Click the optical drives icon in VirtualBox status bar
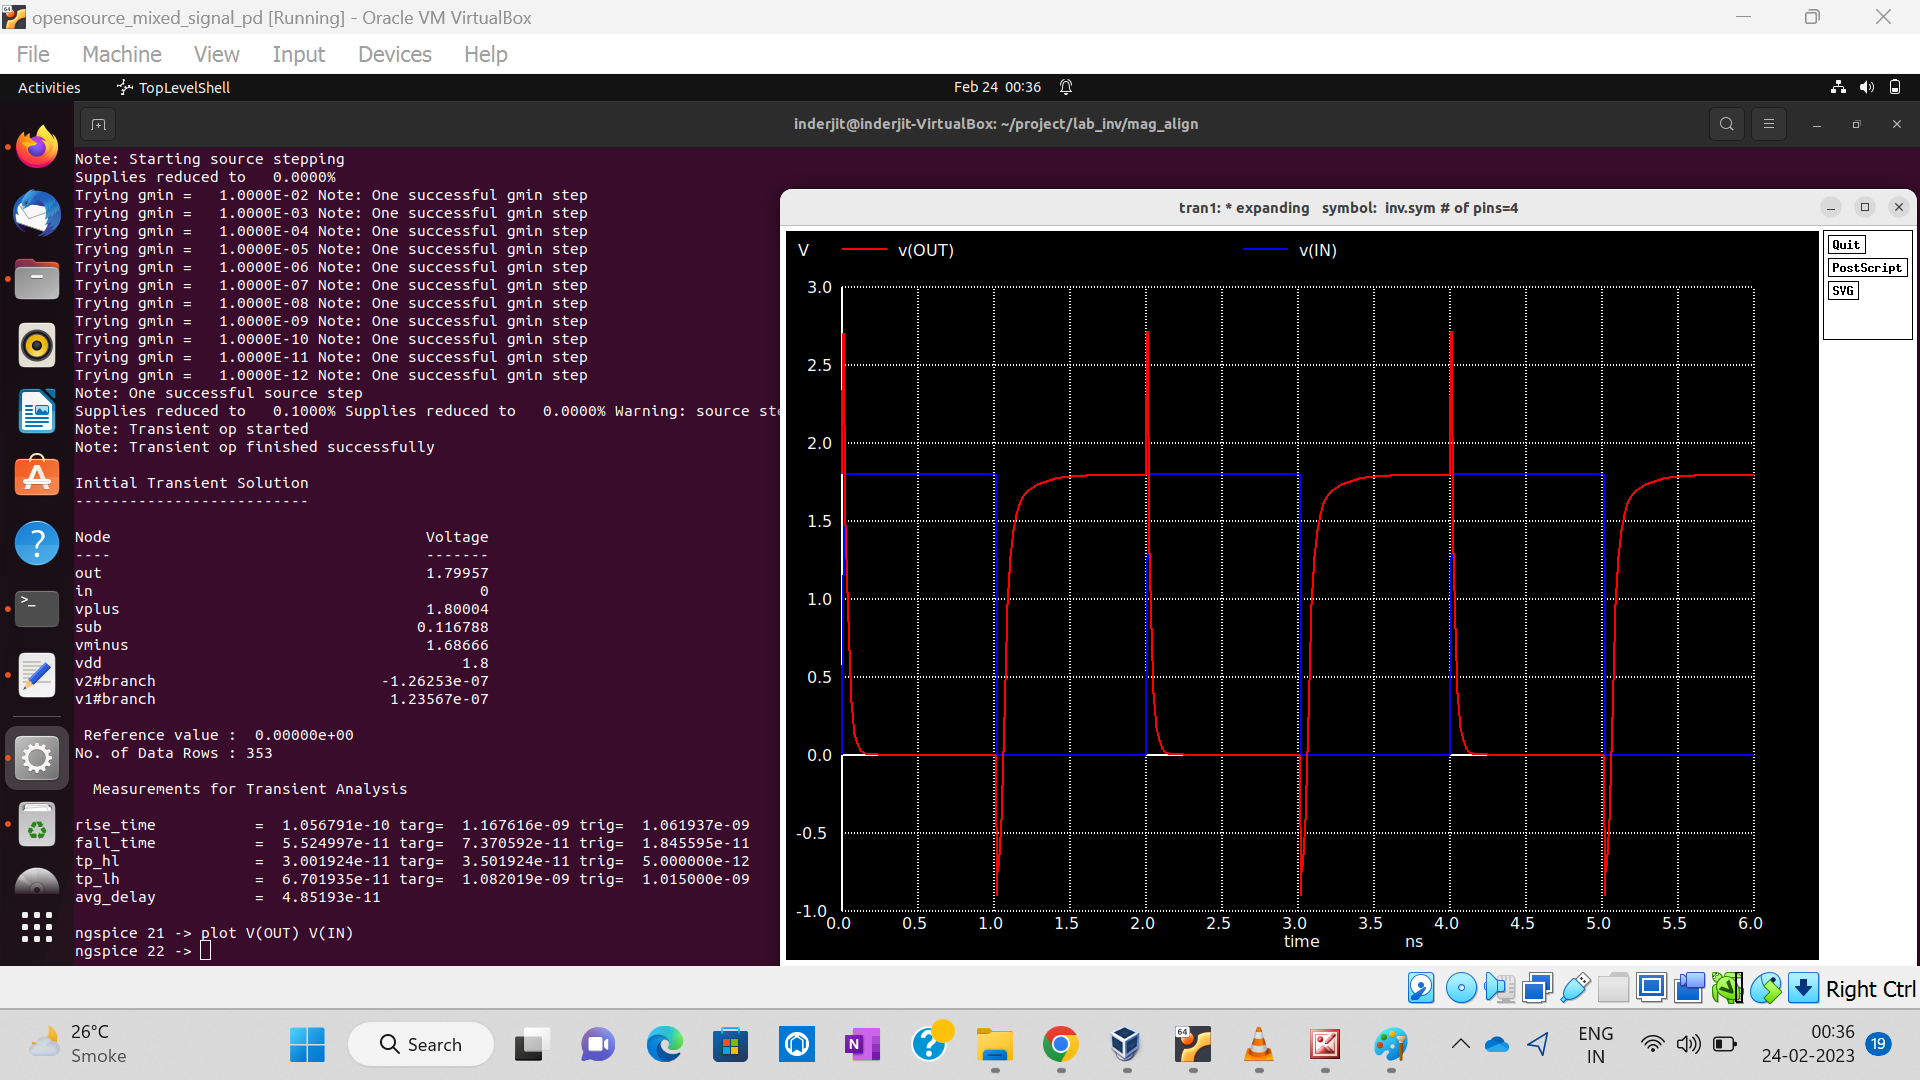The image size is (1920, 1080). (x=1462, y=987)
